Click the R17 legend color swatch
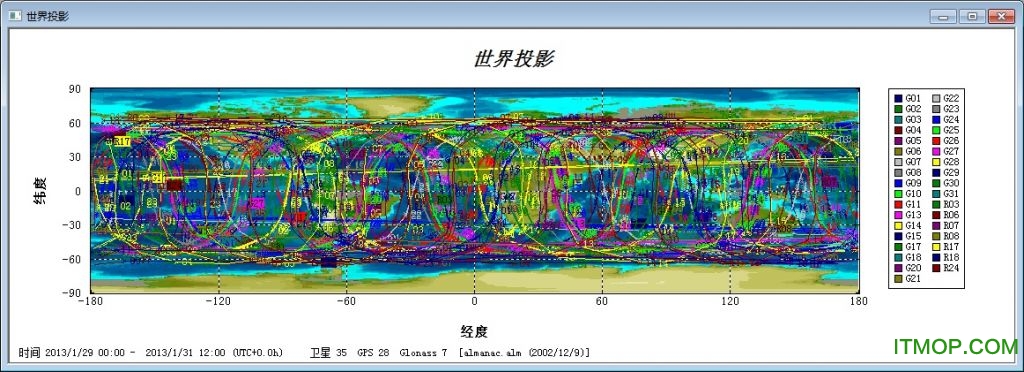 coord(936,247)
